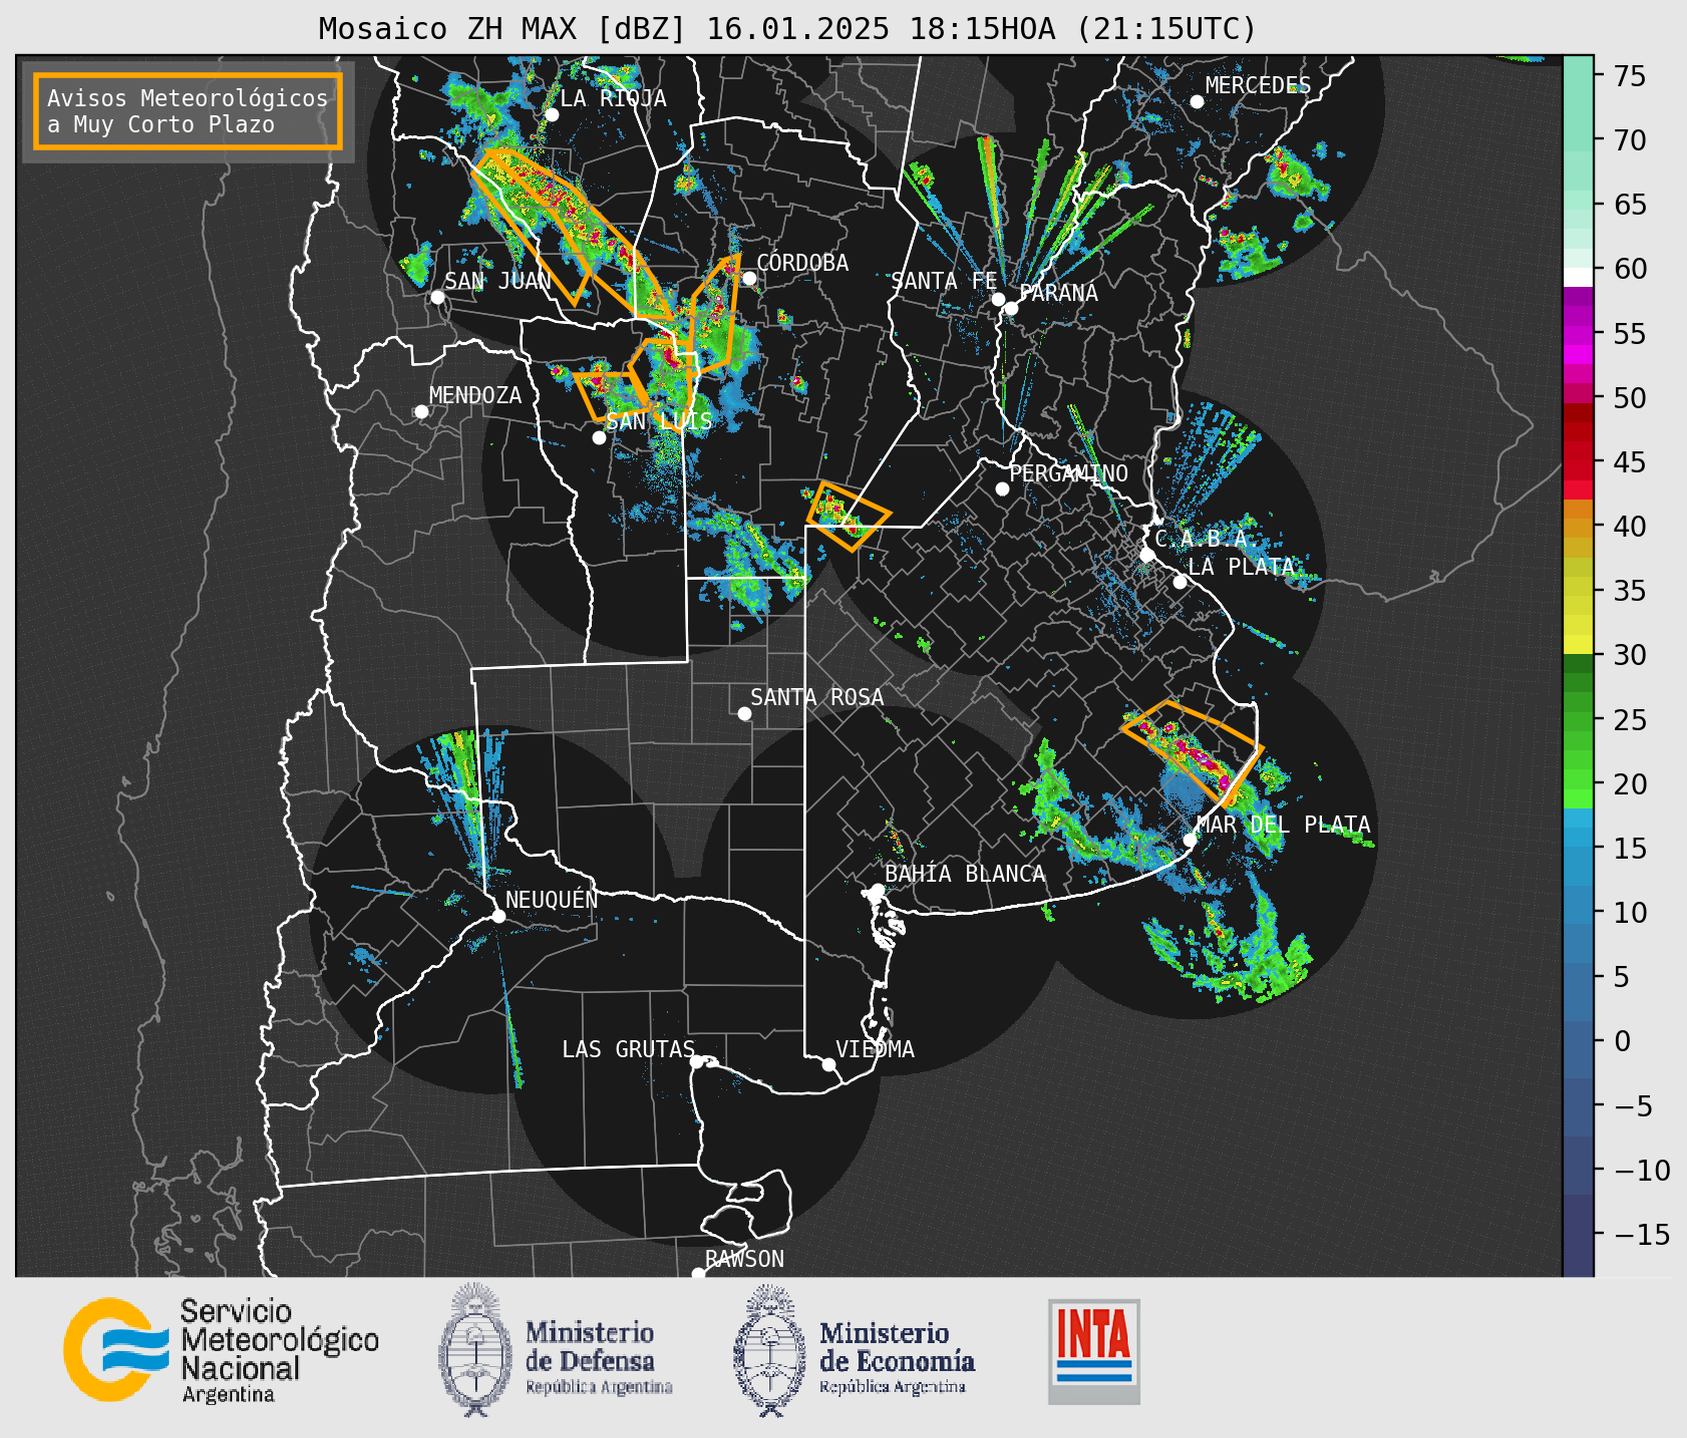
Task: Click the BAHÍA BLANCA city label
Action: [965, 874]
